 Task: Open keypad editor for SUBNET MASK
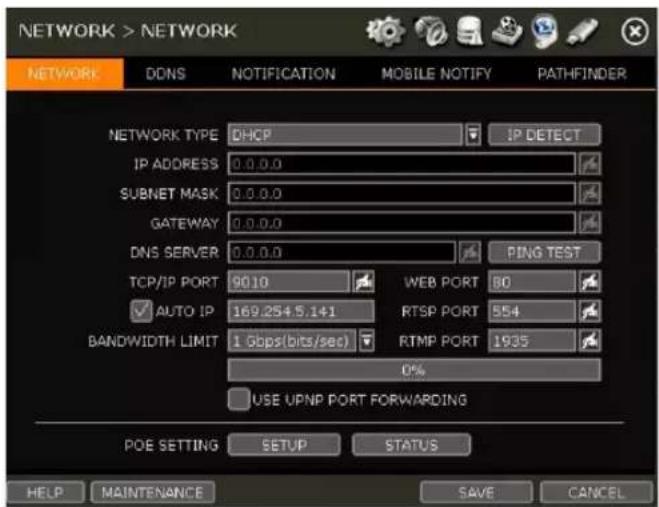pos(590,193)
